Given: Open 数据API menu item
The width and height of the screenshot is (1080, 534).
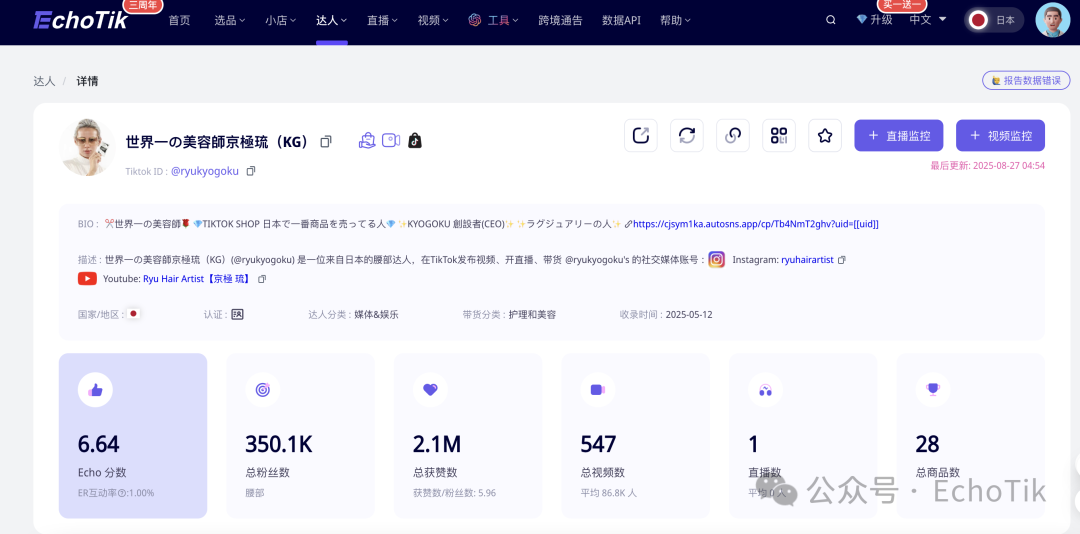Looking at the screenshot, I should (x=622, y=20).
